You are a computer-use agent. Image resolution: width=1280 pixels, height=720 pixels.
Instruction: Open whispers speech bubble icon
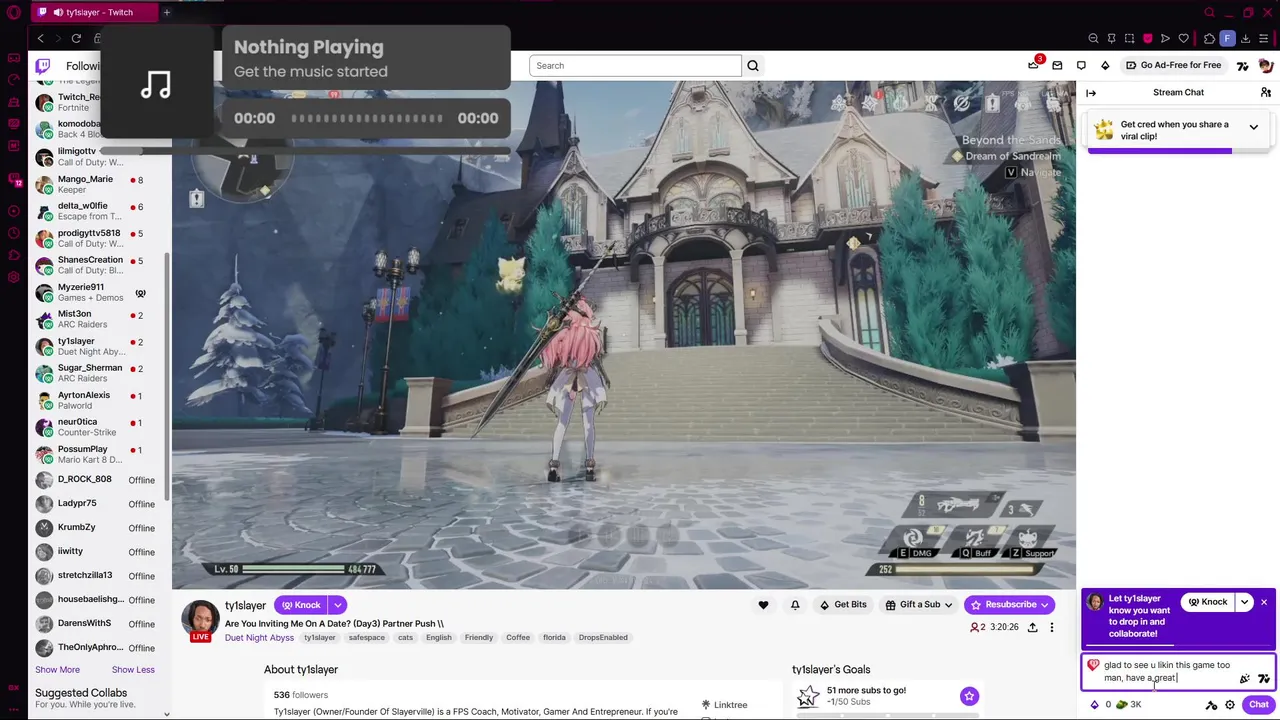[1081, 65]
